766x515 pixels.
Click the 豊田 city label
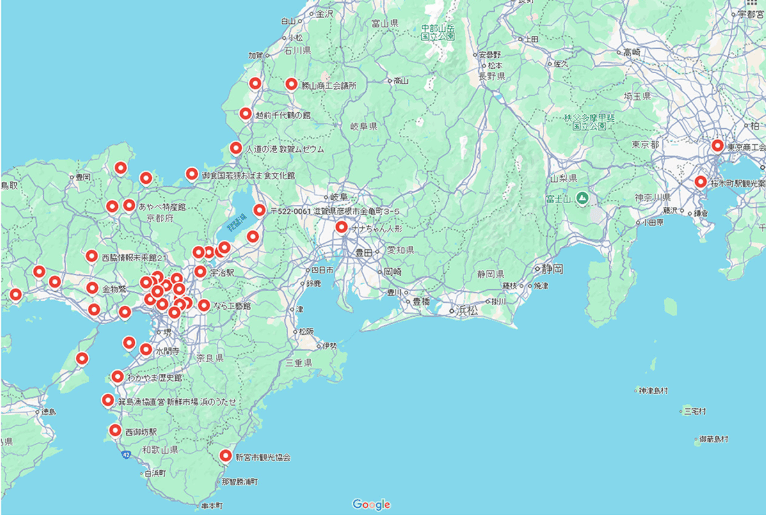click(364, 253)
